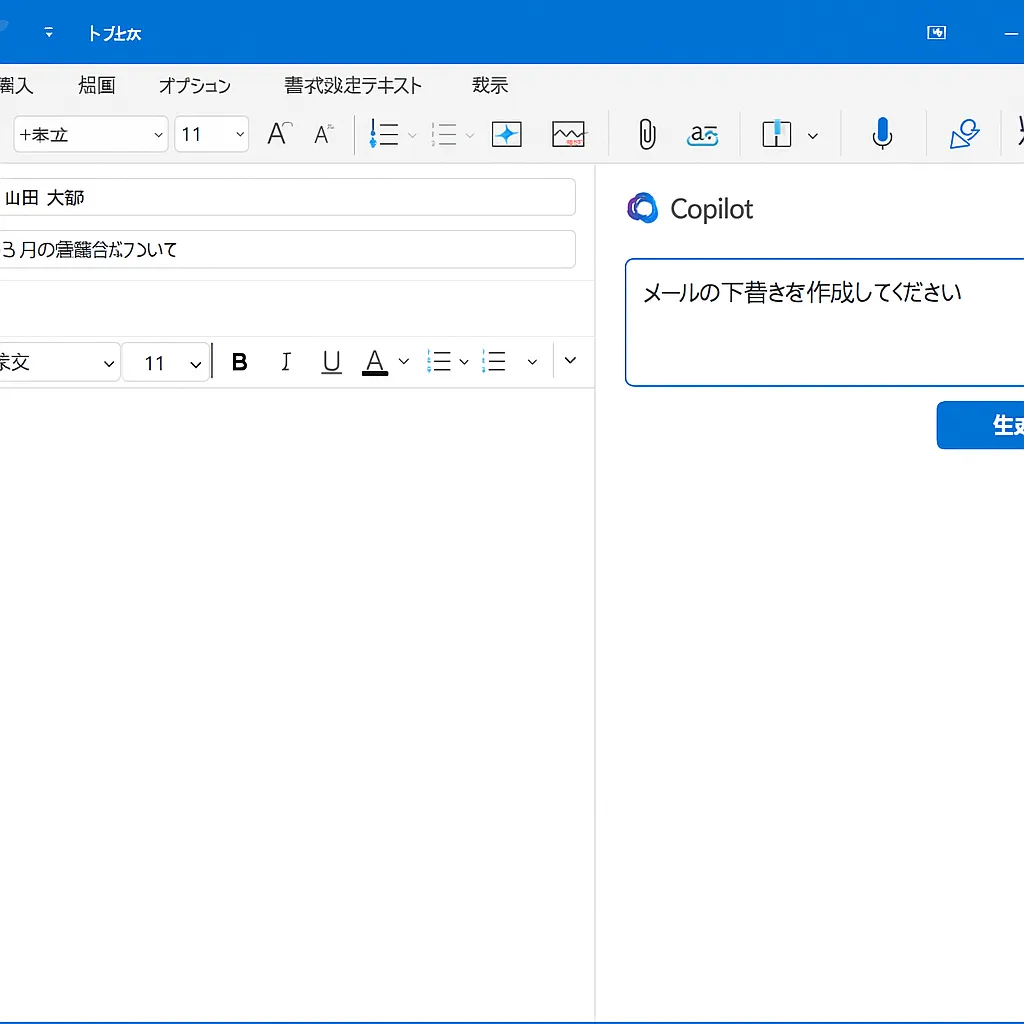Screen dimensions: 1024x1024
Task: Toggle Bold formatting in body toolbar
Action: click(239, 362)
